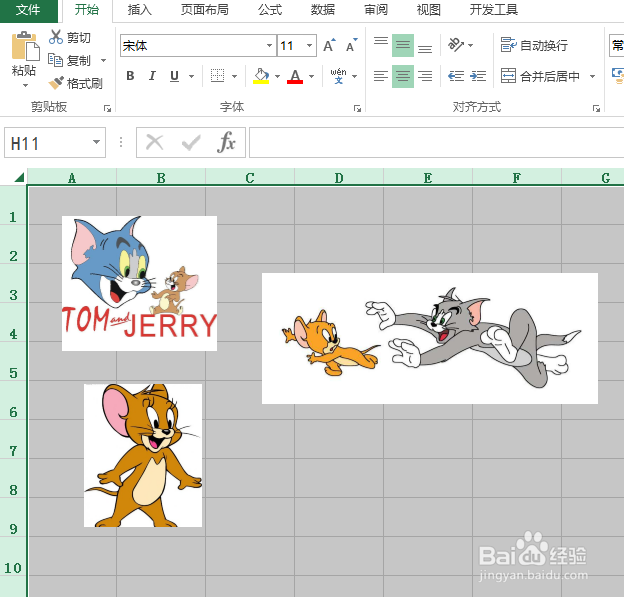Click the formula bar input field
This screenshot has height=597, width=624.
pos(437,142)
